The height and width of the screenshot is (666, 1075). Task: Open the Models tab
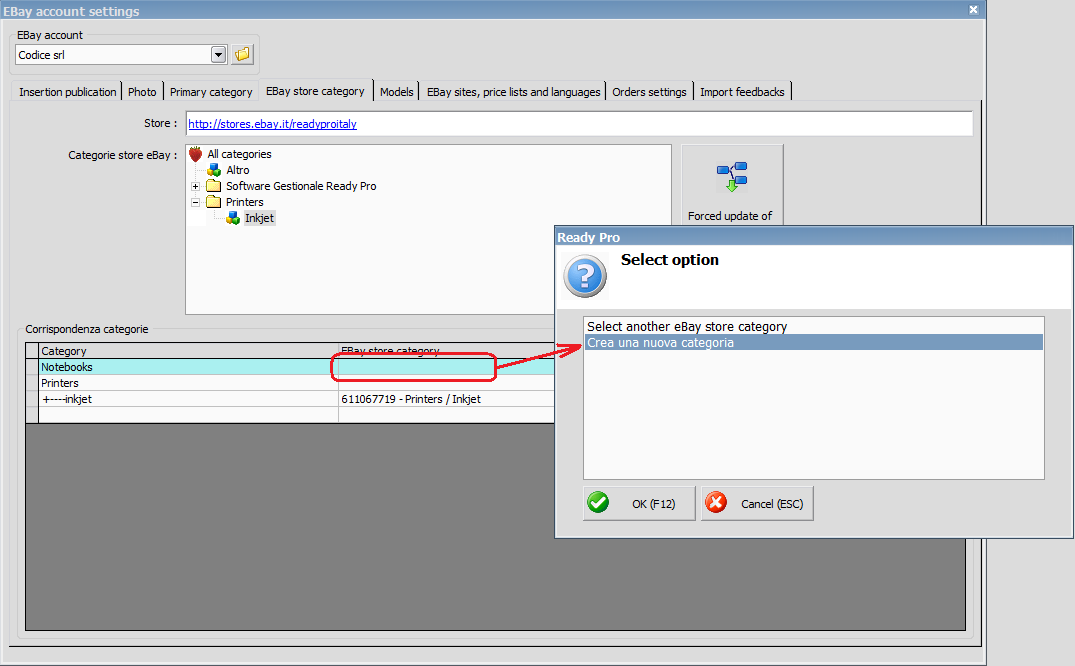396,92
